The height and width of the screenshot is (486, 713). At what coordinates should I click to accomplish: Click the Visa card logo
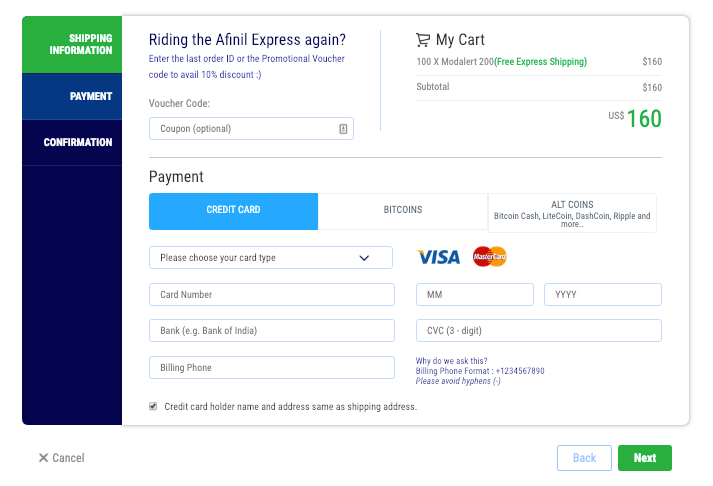coord(438,257)
